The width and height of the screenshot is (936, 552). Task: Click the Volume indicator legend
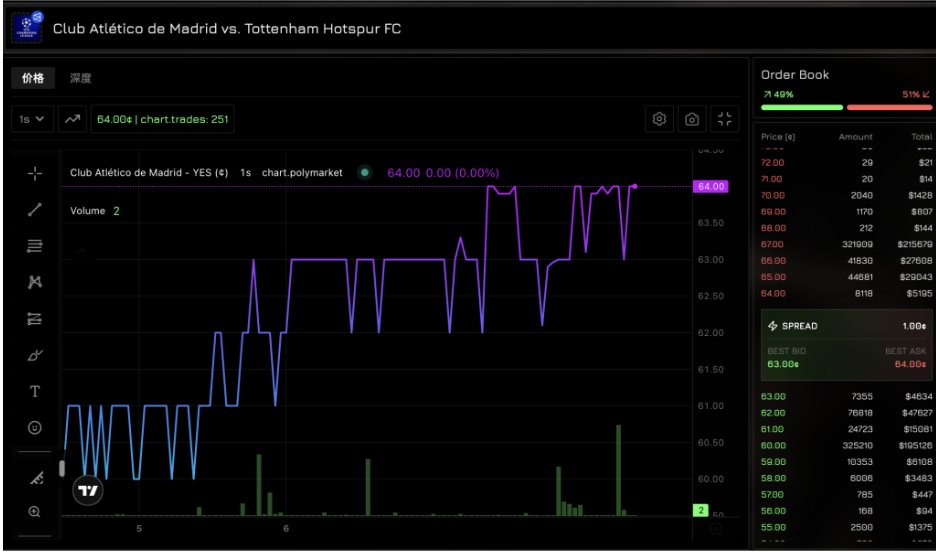click(x=95, y=211)
